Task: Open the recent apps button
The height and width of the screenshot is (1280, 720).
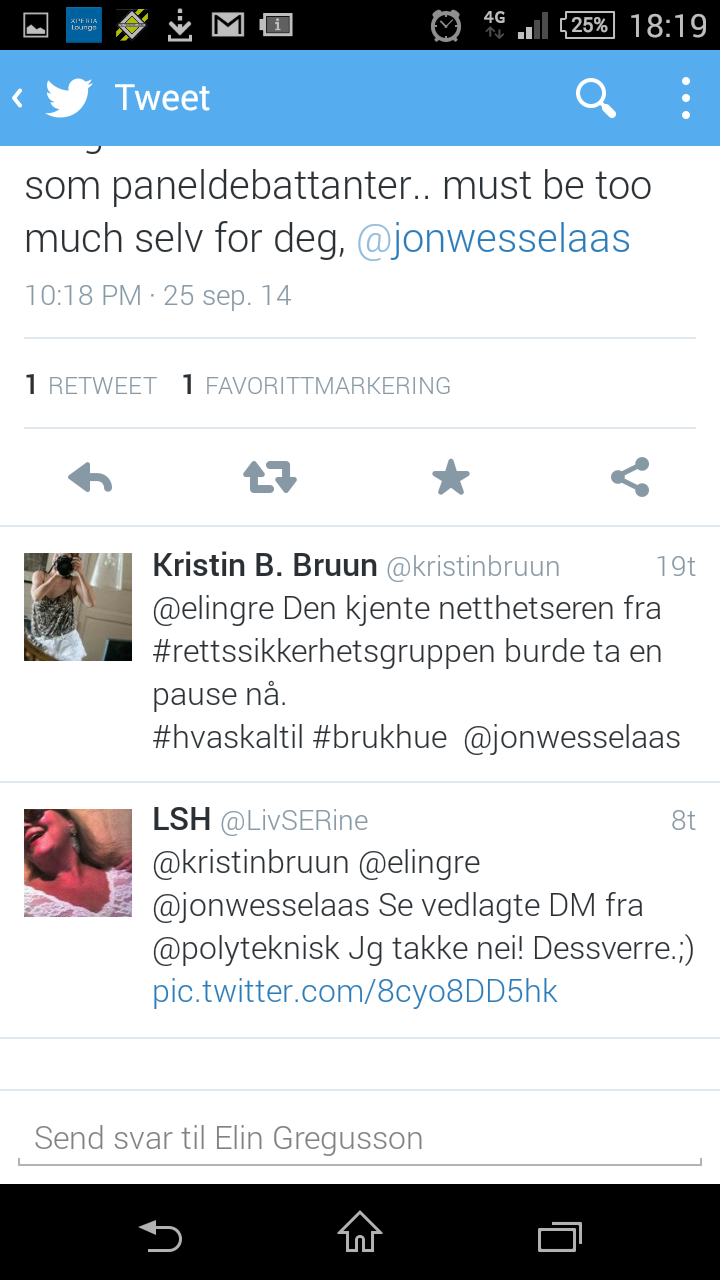Action: click(x=560, y=1237)
